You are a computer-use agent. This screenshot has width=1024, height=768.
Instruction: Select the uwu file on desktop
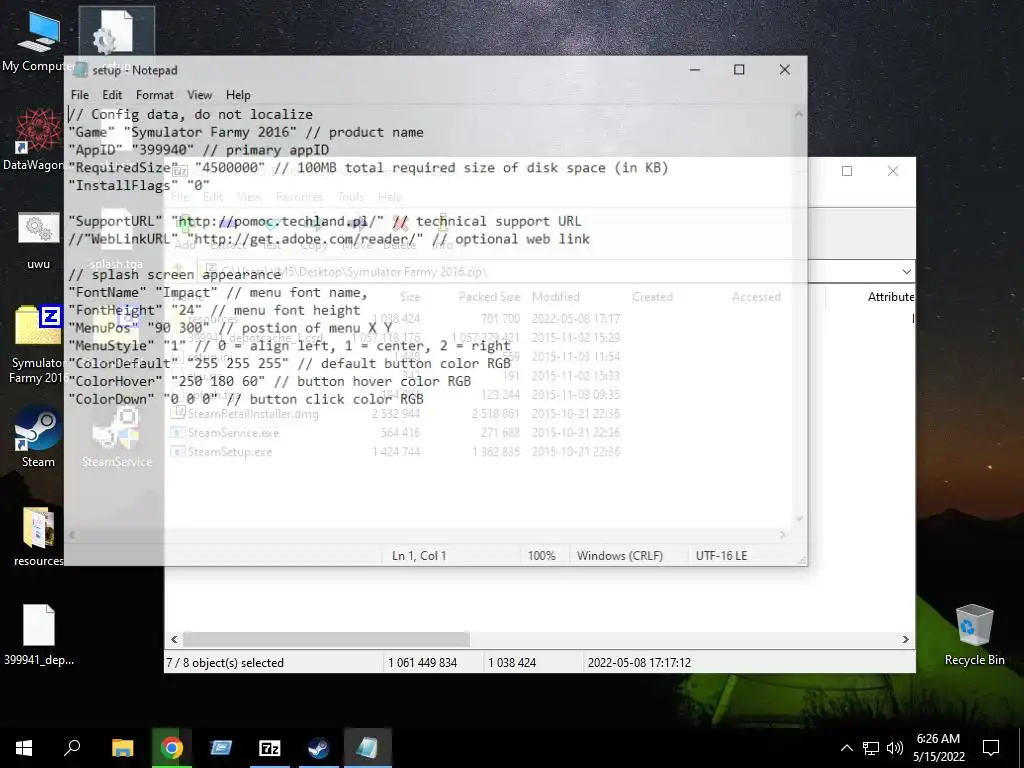(x=38, y=241)
